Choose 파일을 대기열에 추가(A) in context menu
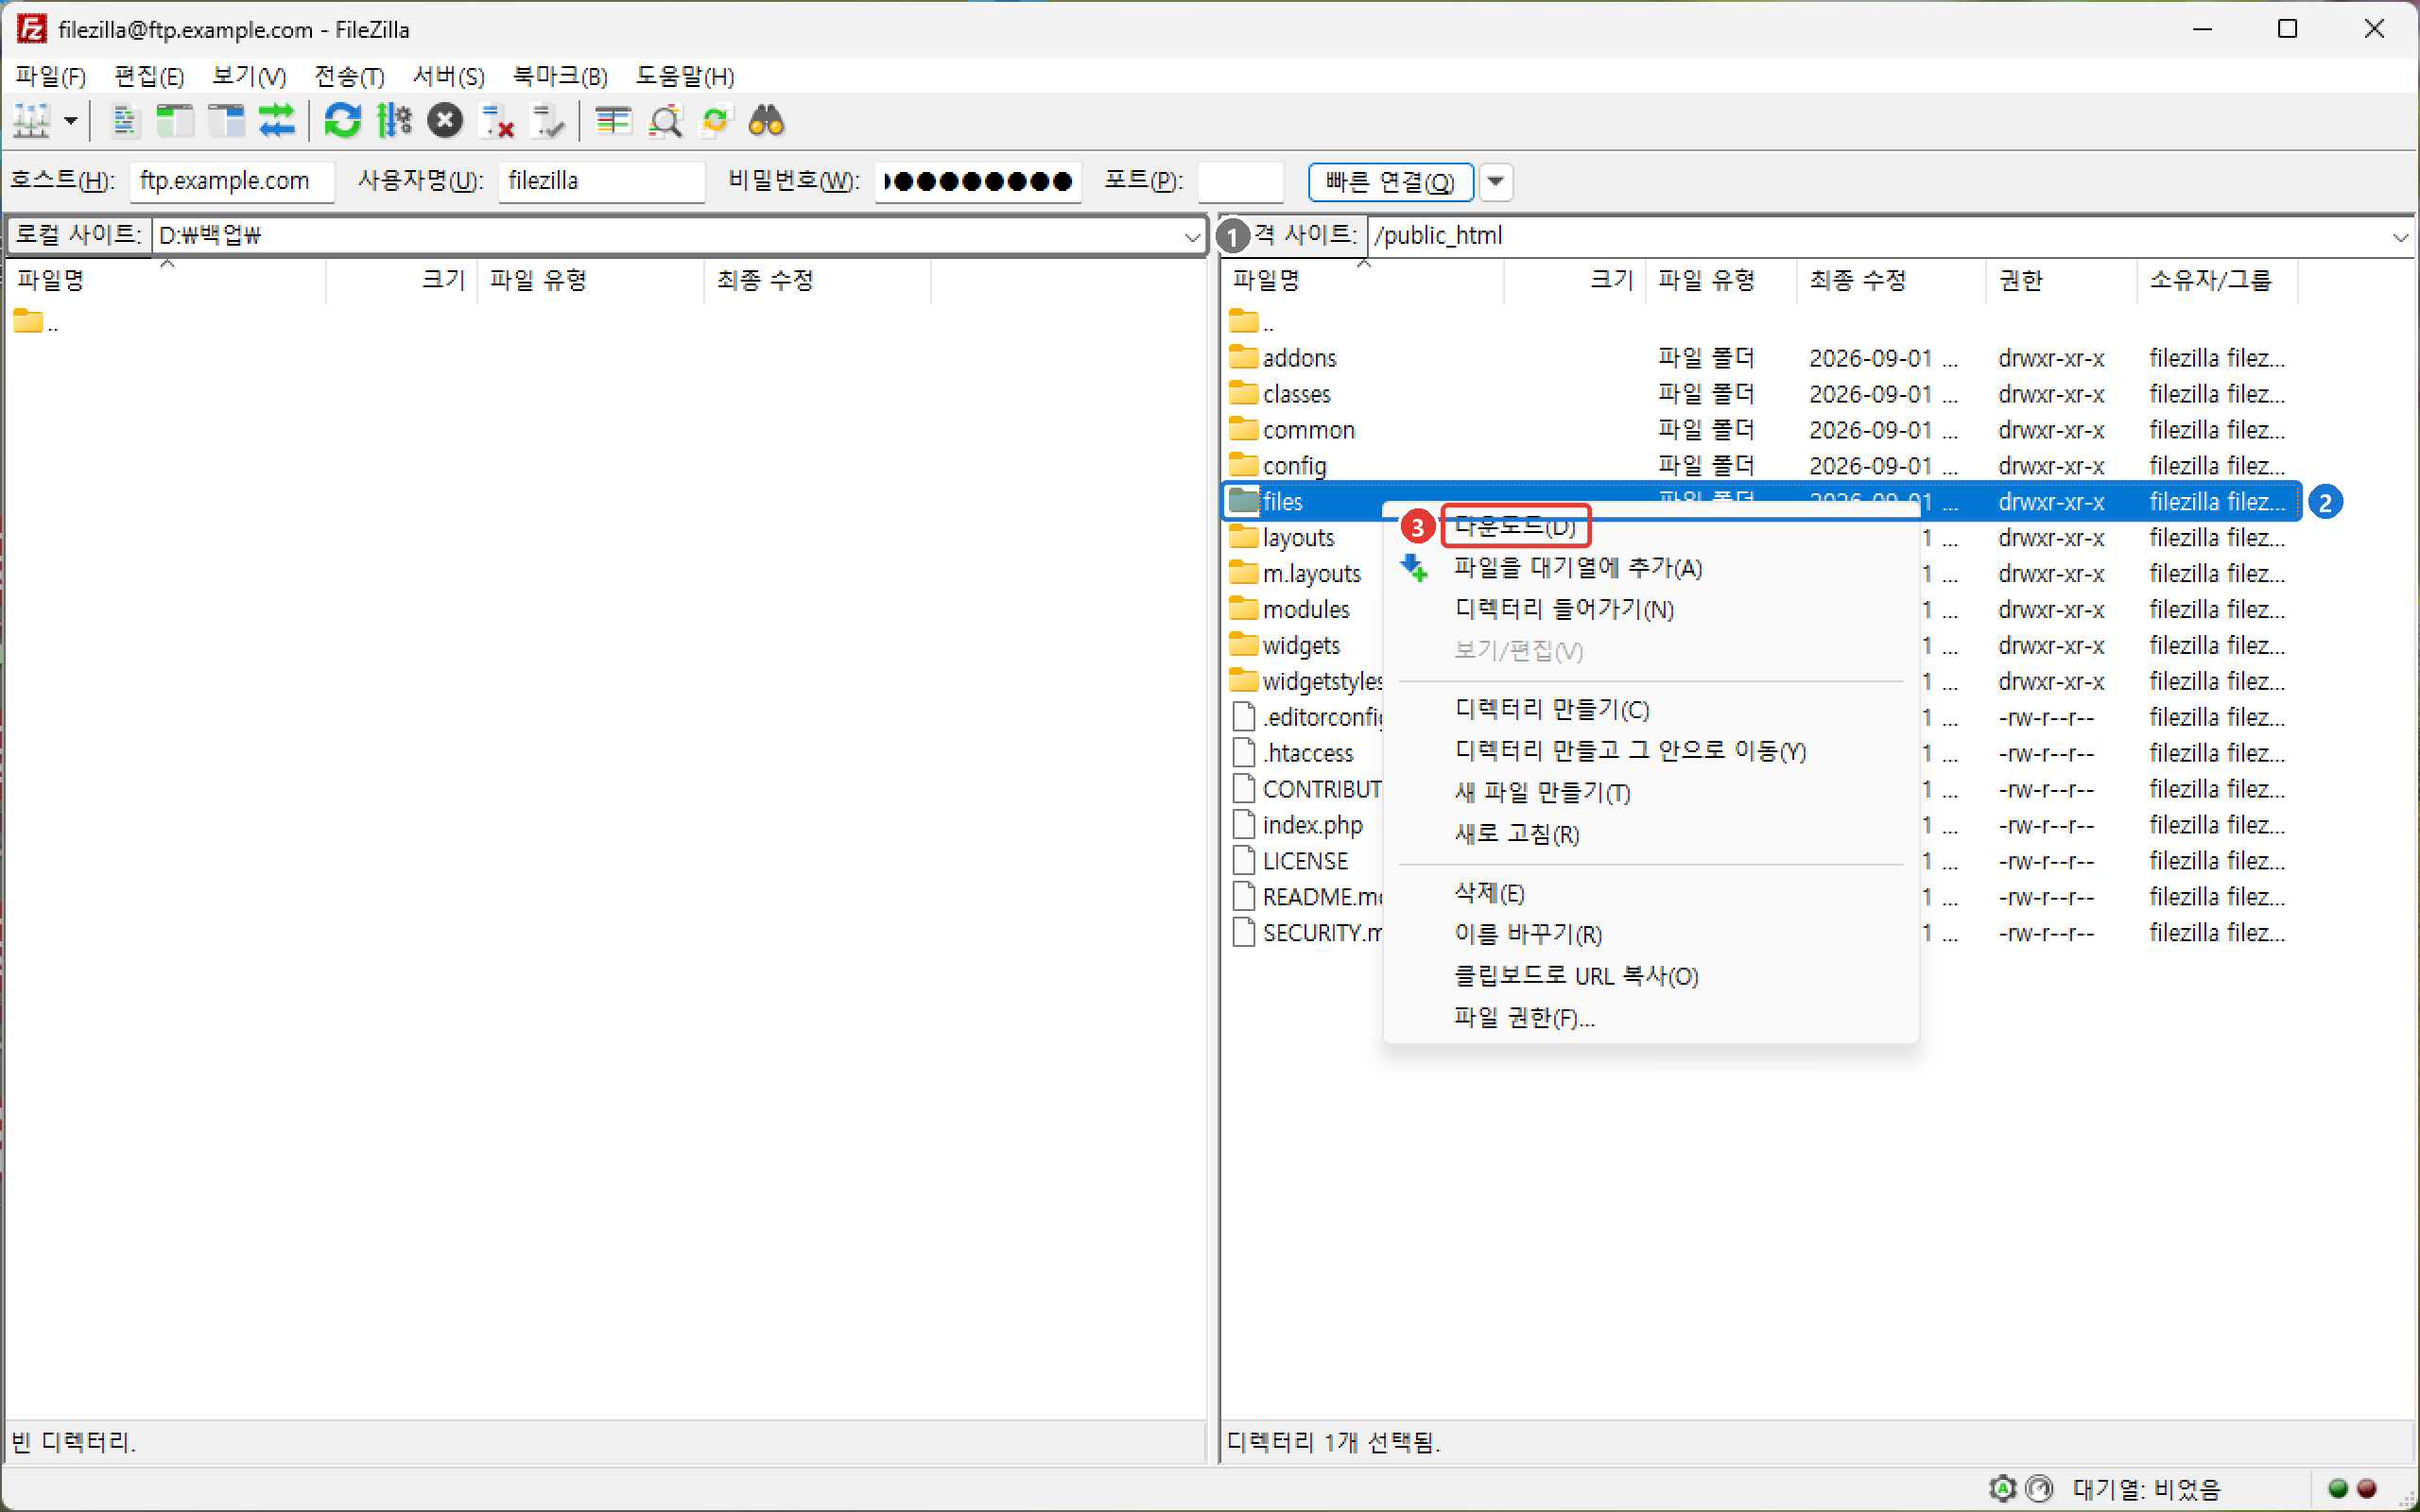 point(1650,568)
